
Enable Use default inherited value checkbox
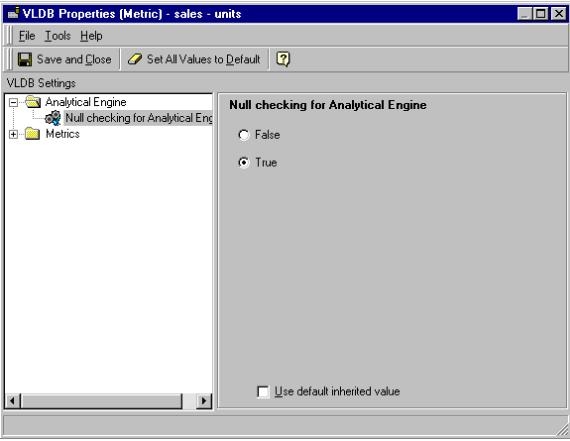(x=263, y=392)
